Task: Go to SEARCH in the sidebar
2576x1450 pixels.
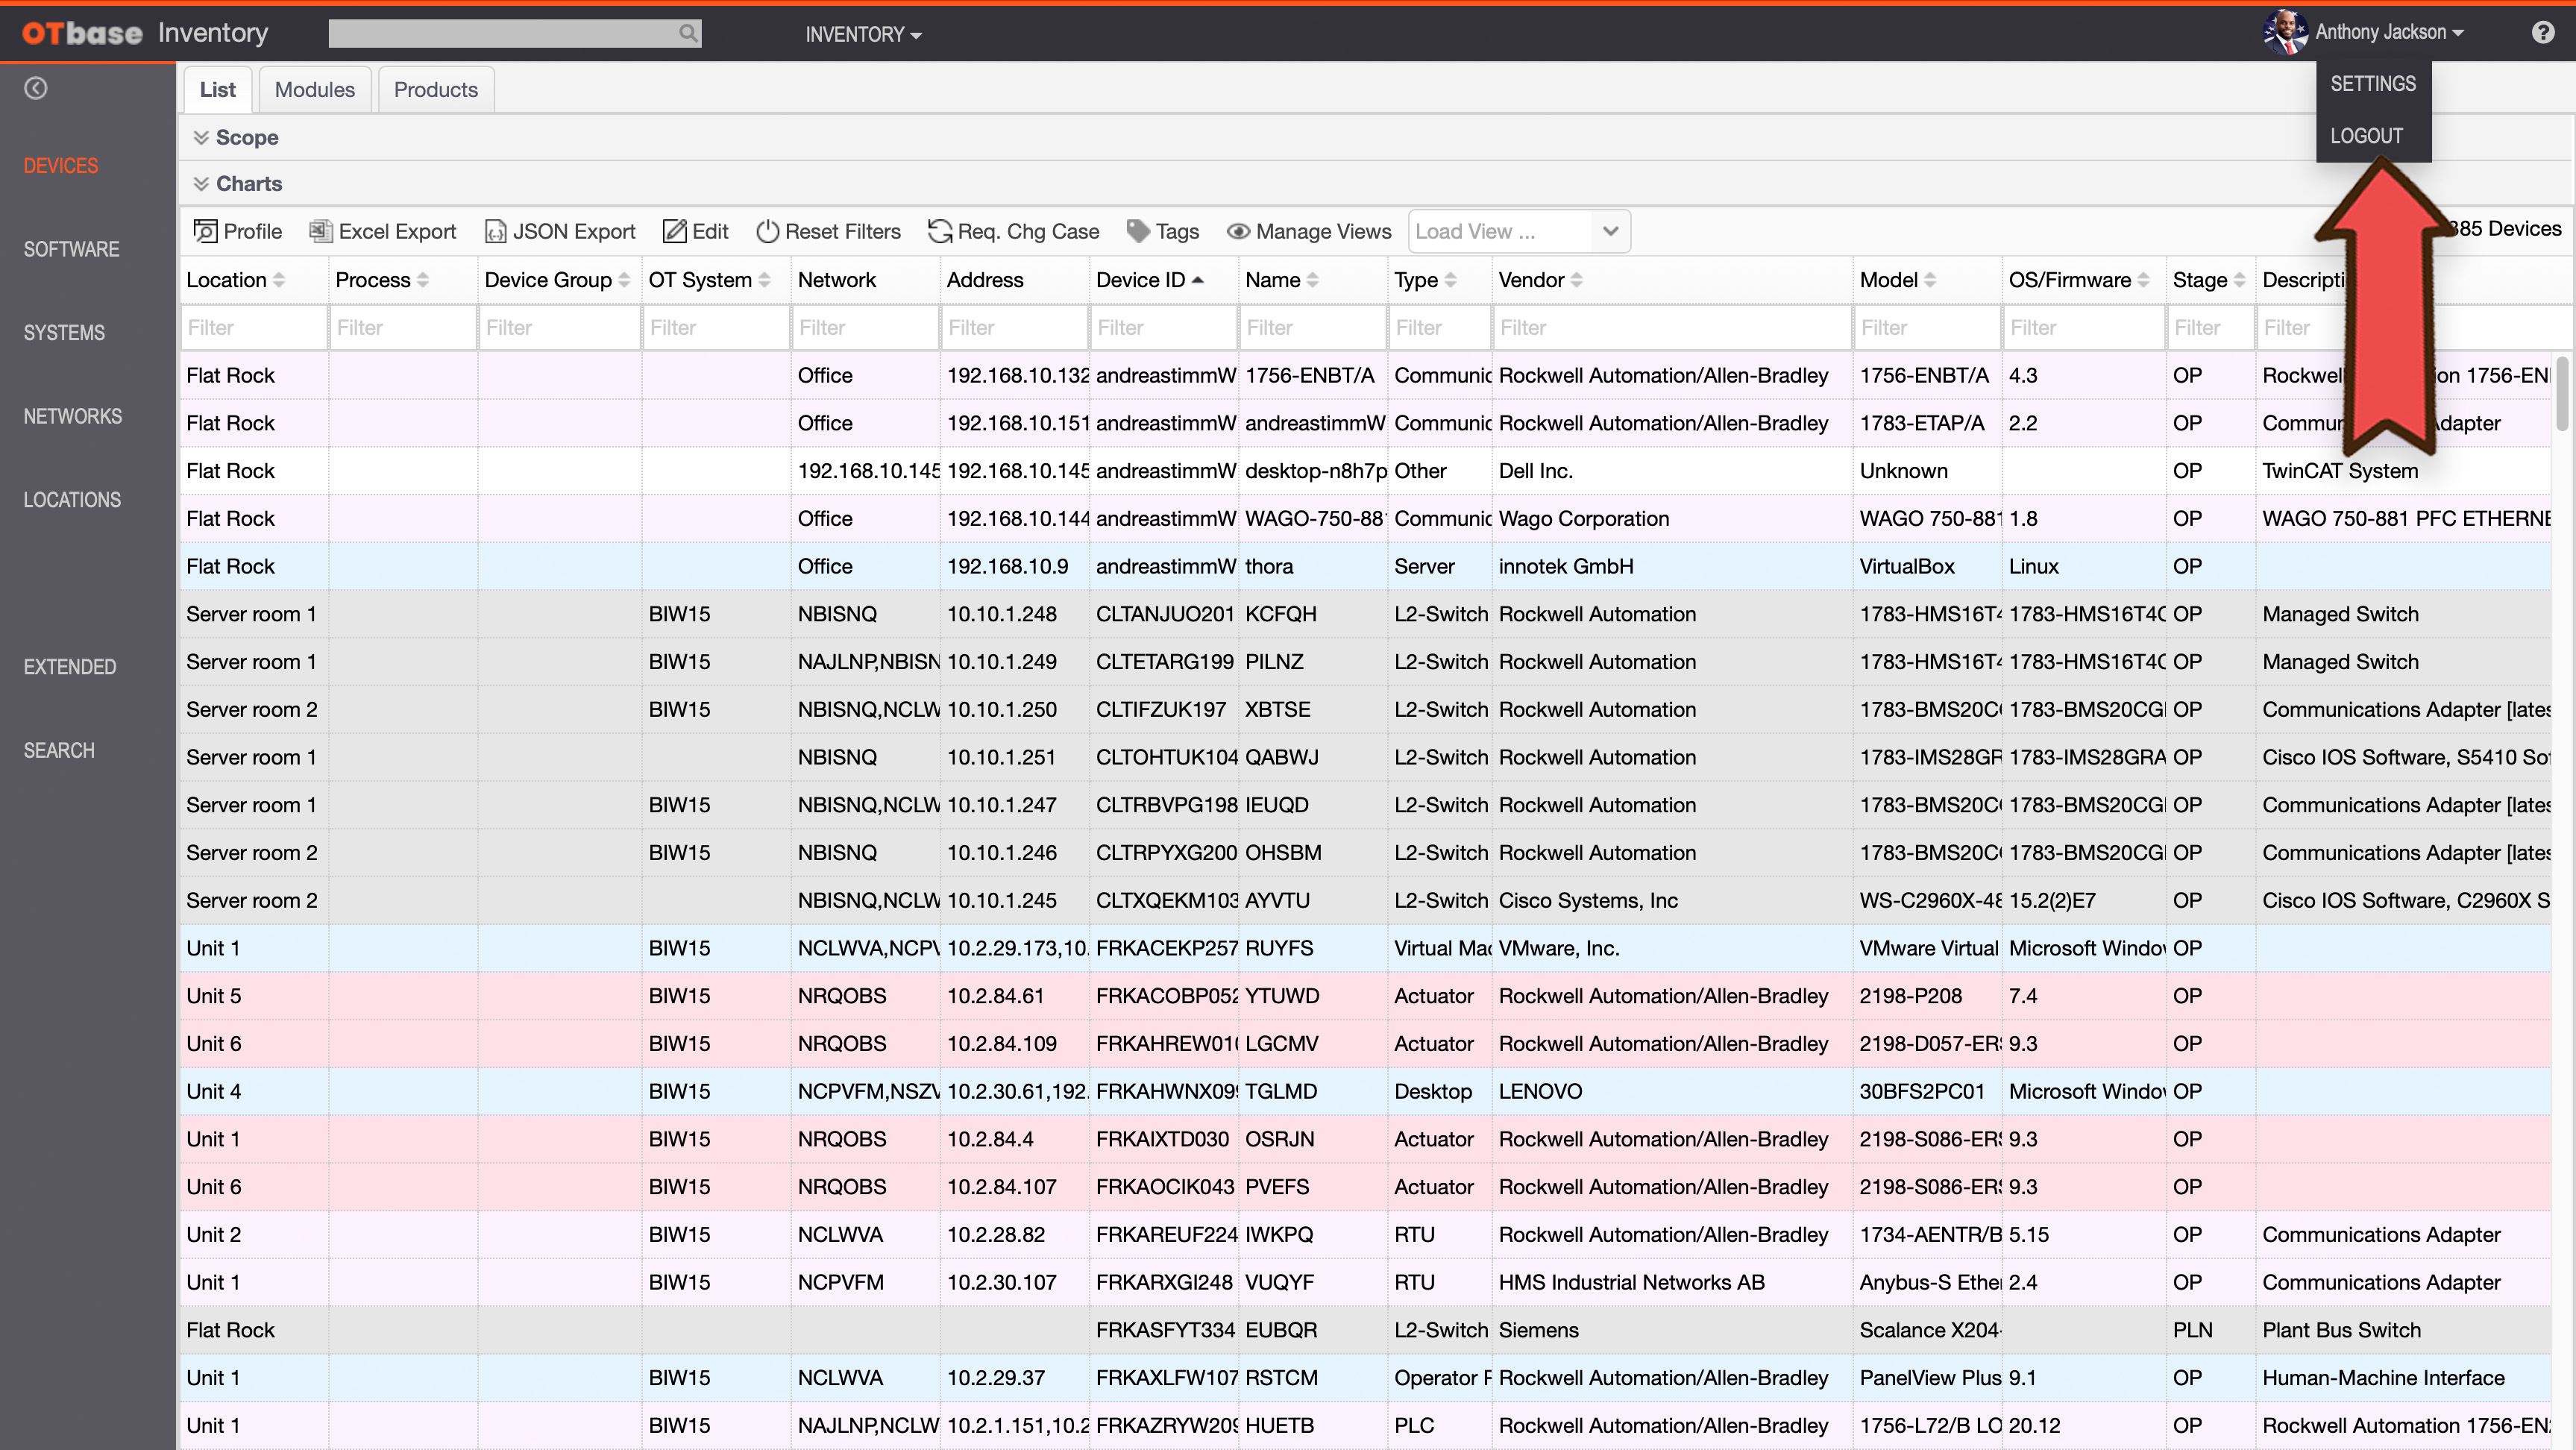Action: (59, 750)
